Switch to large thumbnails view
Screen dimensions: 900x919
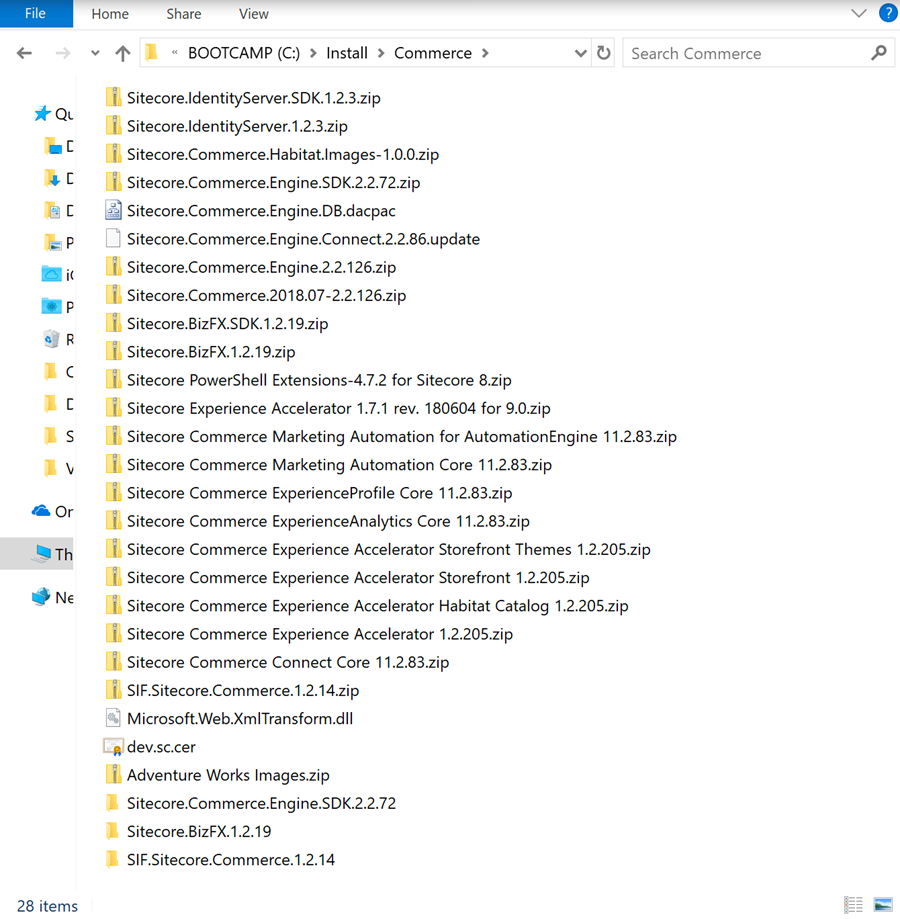(x=883, y=904)
